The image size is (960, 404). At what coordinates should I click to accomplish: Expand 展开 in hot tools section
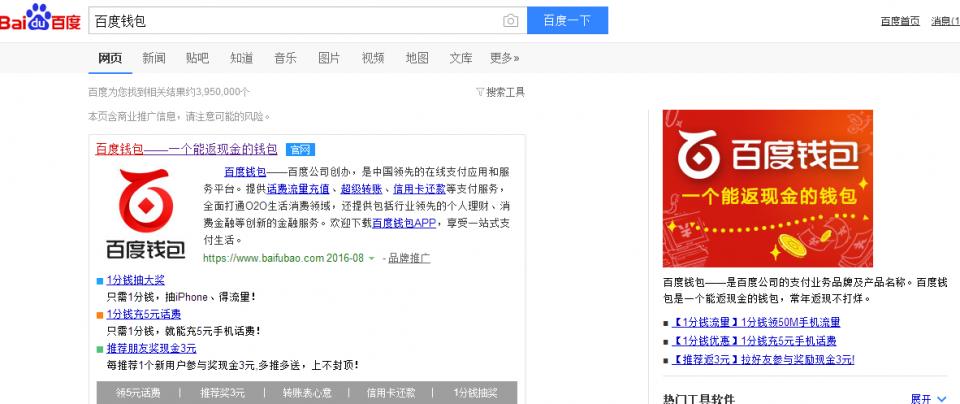click(x=929, y=398)
